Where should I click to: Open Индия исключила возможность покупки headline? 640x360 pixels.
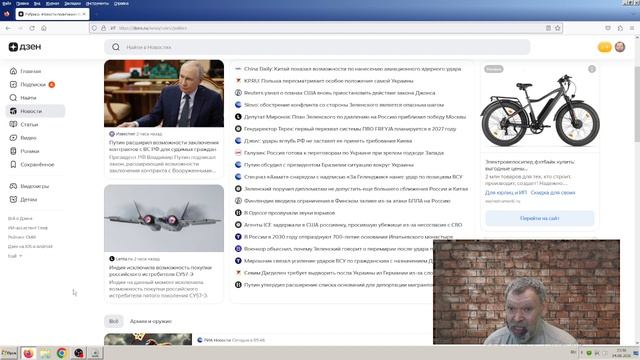160,271
